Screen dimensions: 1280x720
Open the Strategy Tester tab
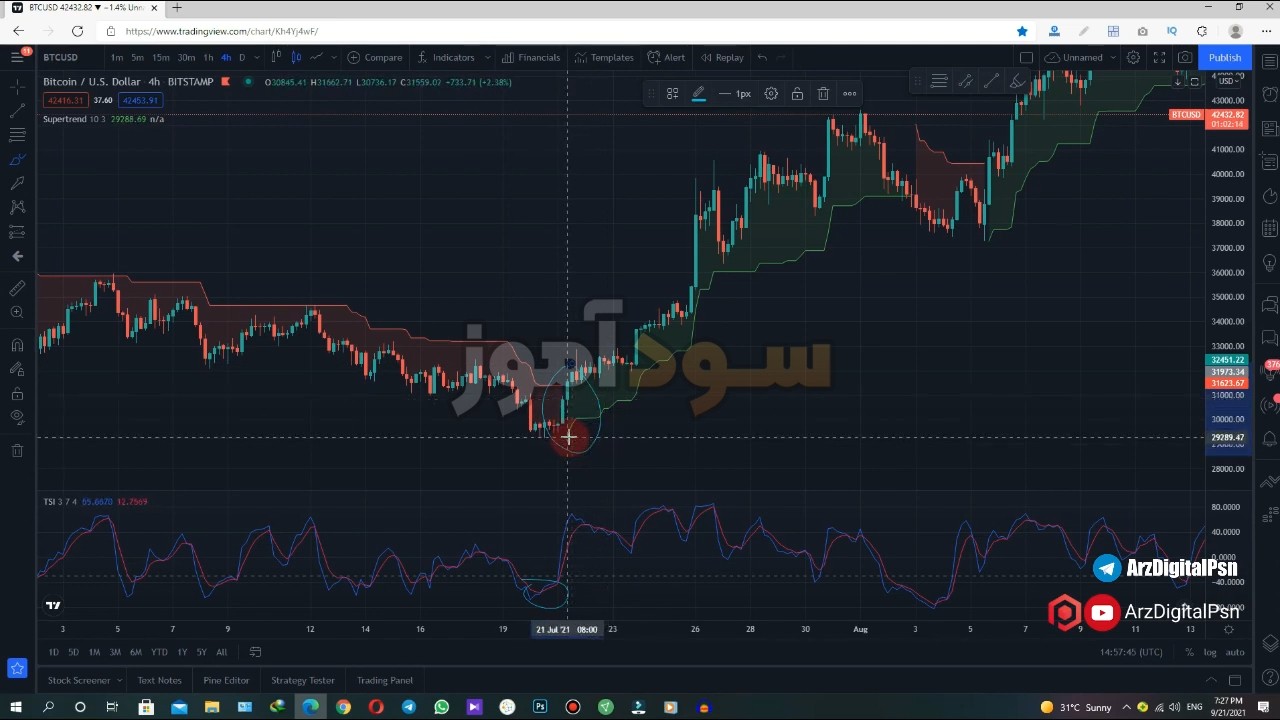pyautogui.click(x=303, y=680)
